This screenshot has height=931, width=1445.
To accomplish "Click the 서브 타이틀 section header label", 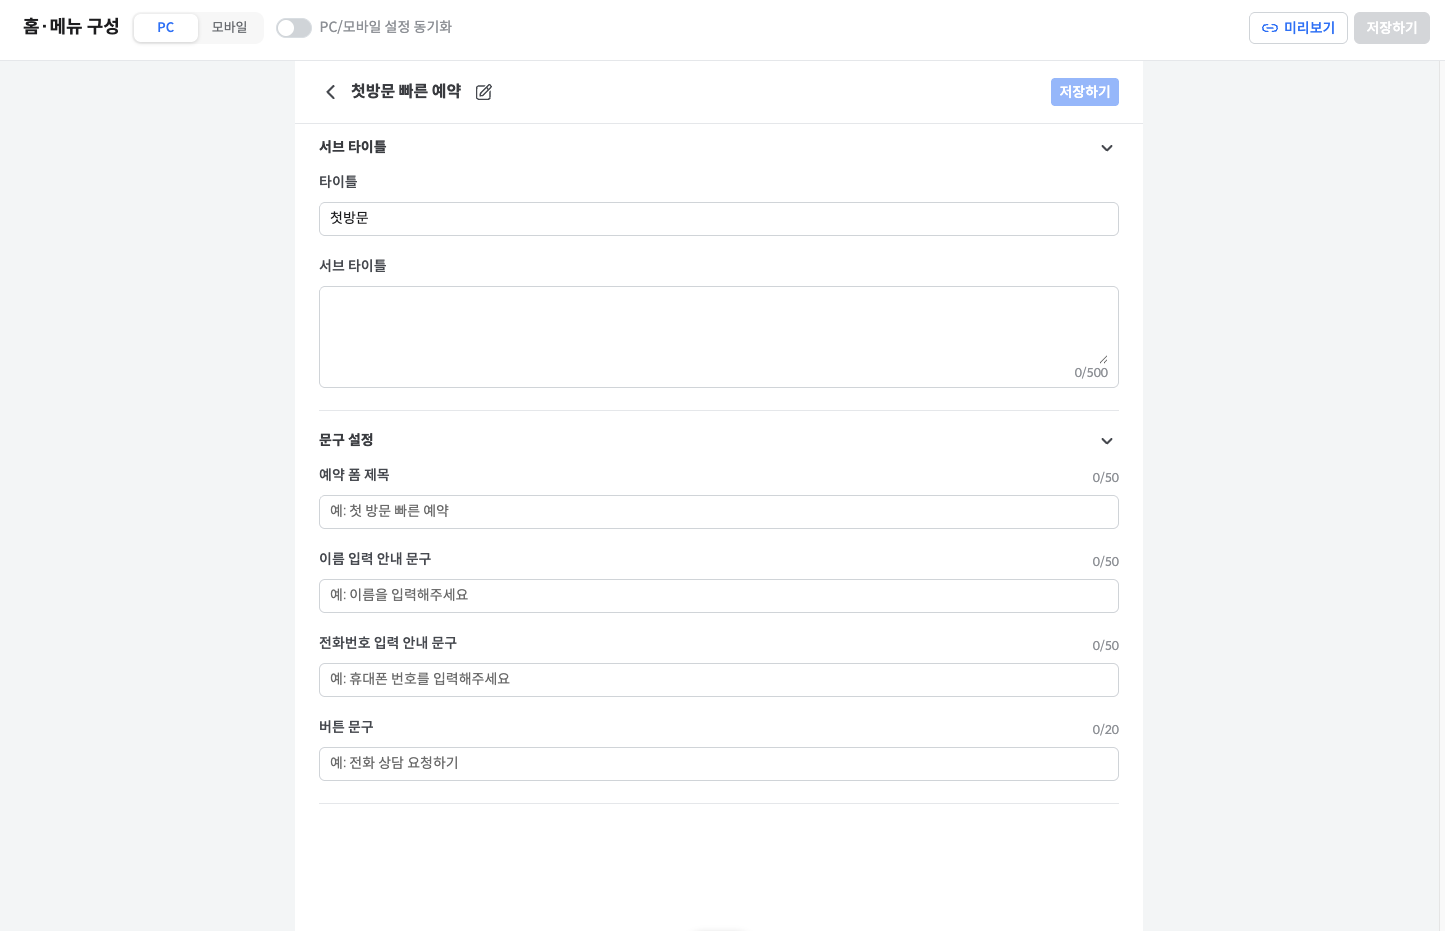I will coord(353,147).
